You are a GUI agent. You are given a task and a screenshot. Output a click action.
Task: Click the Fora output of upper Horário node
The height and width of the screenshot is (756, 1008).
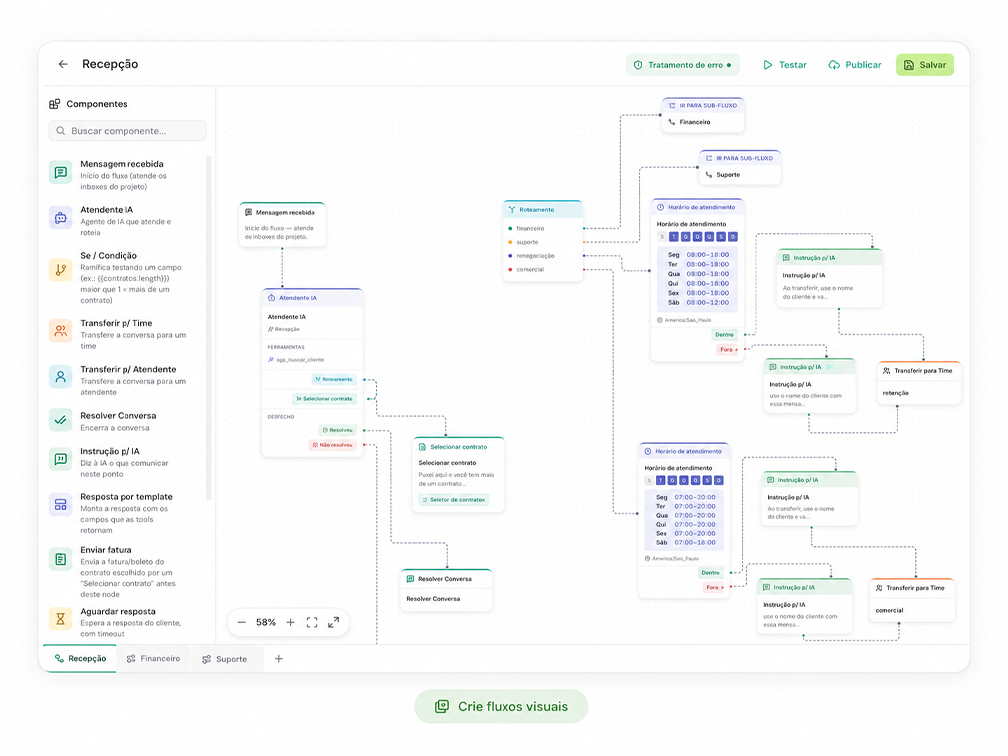(x=727, y=350)
